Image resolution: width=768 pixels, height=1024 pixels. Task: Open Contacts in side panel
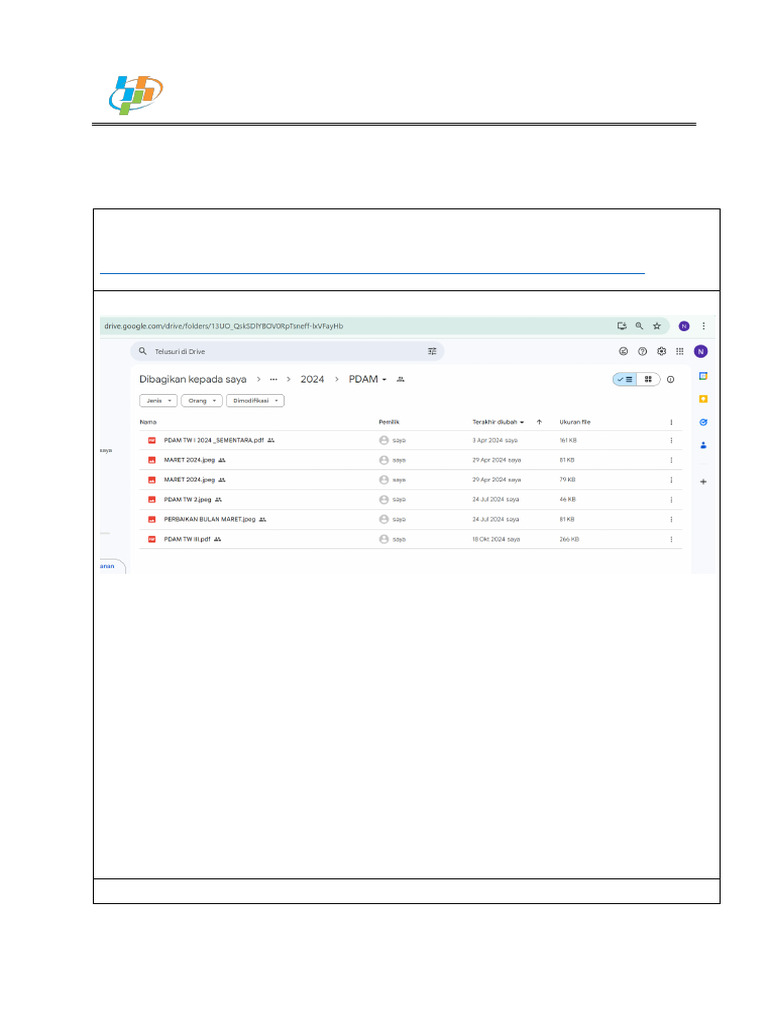coord(703,444)
